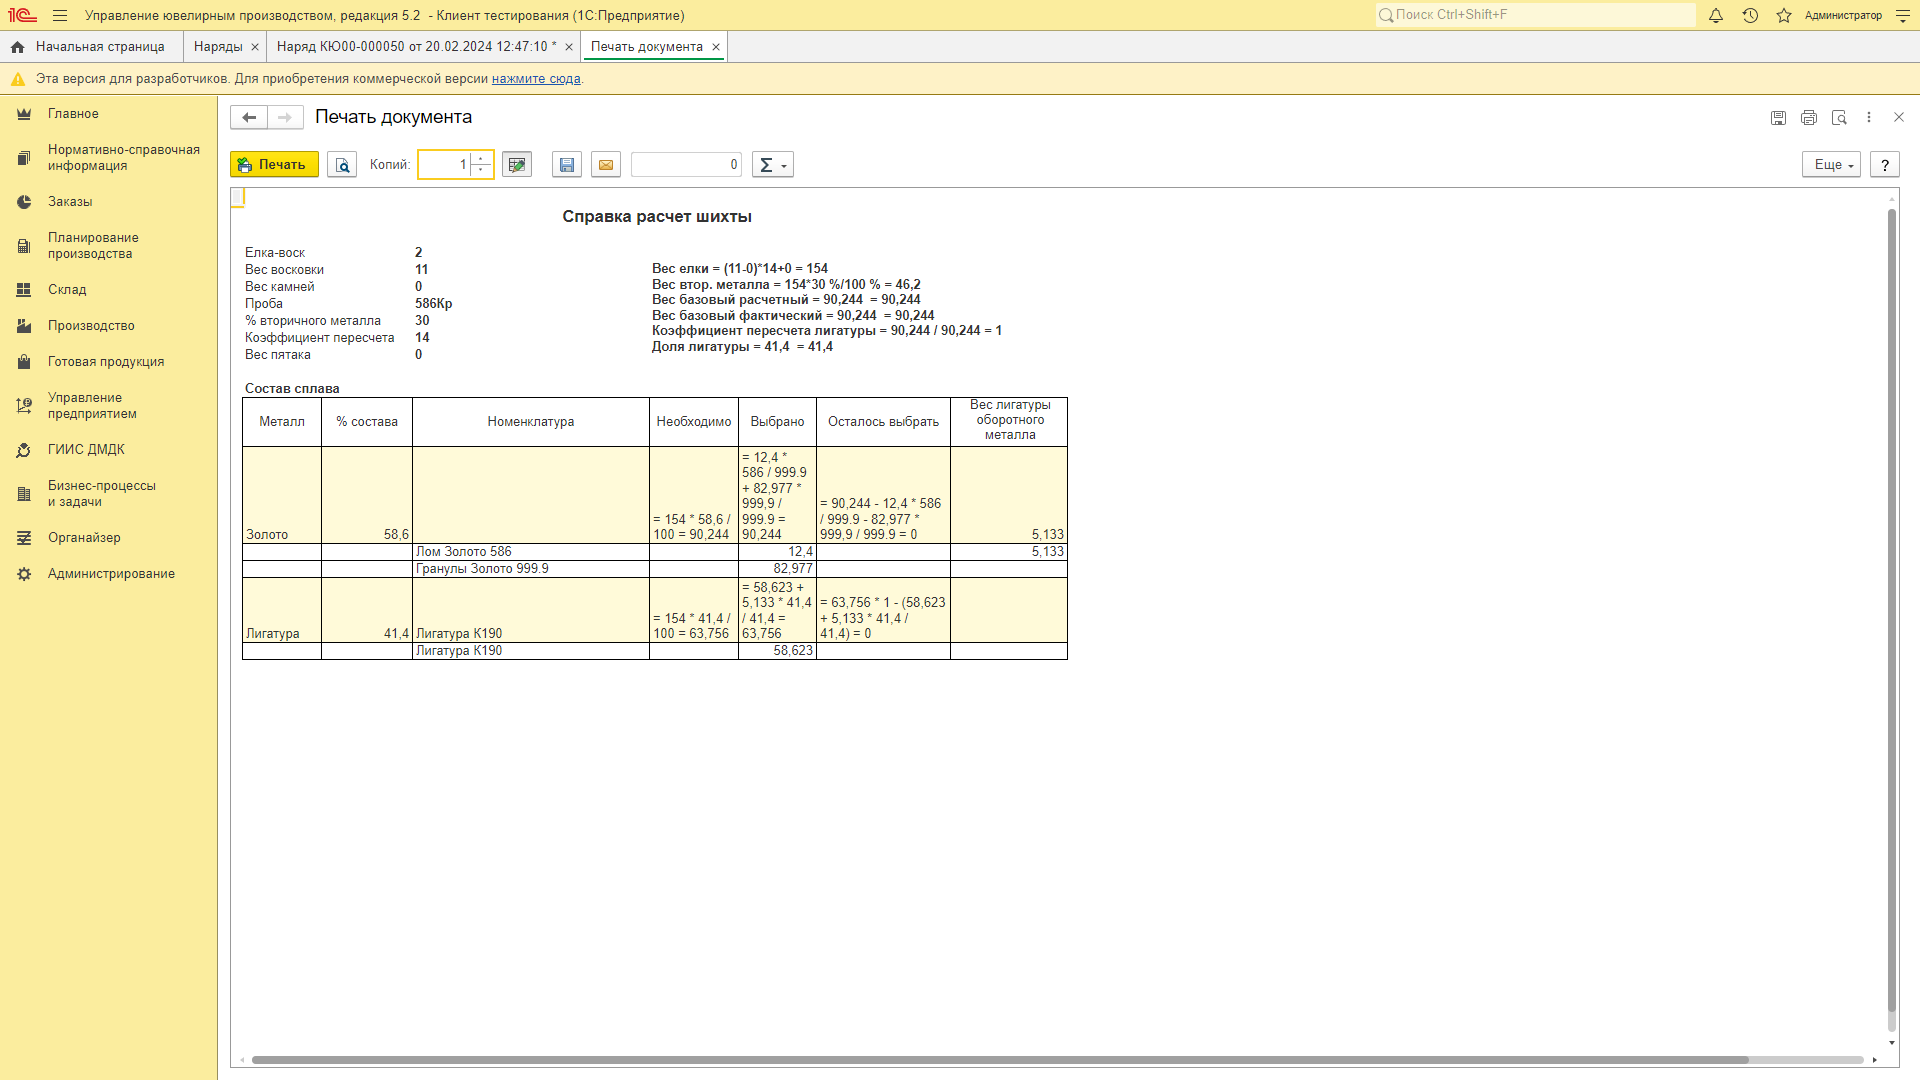The width and height of the screenshot is (1920, 1080).
Task: Select the Номенклатура column header
Action: click(x=531, y=422)
